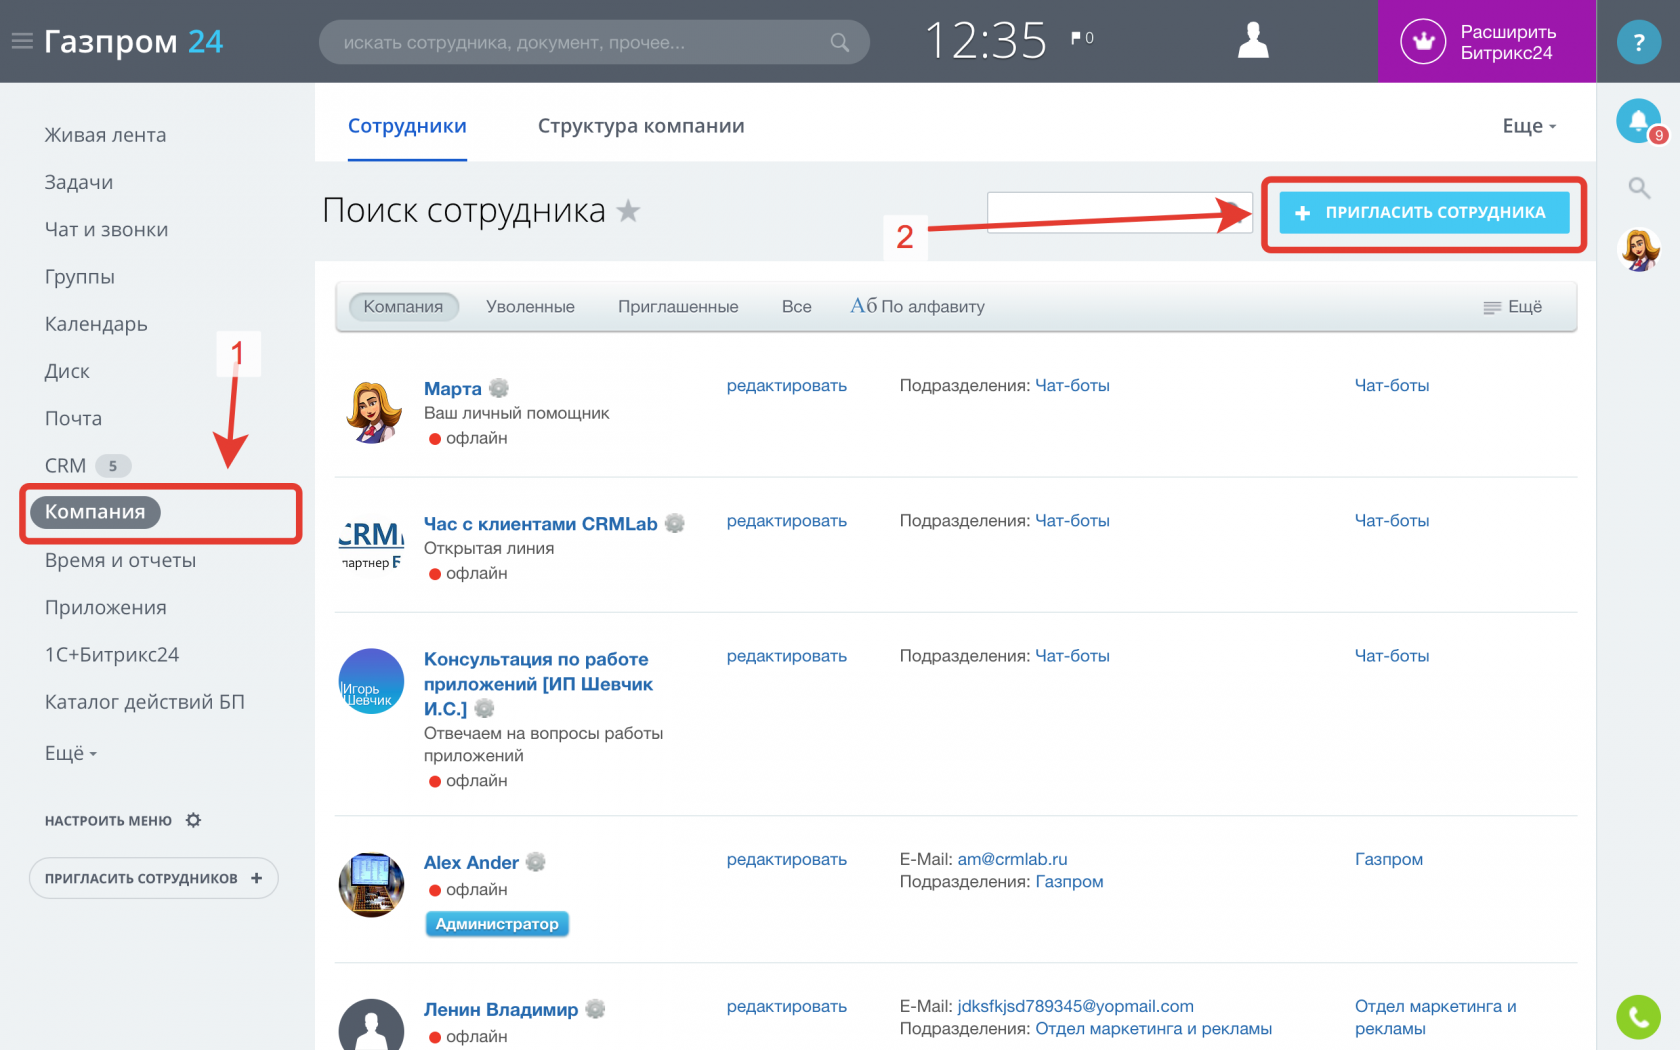
Task: Click the star favorite icon near Поиск сотрудника
Action: 628,210
